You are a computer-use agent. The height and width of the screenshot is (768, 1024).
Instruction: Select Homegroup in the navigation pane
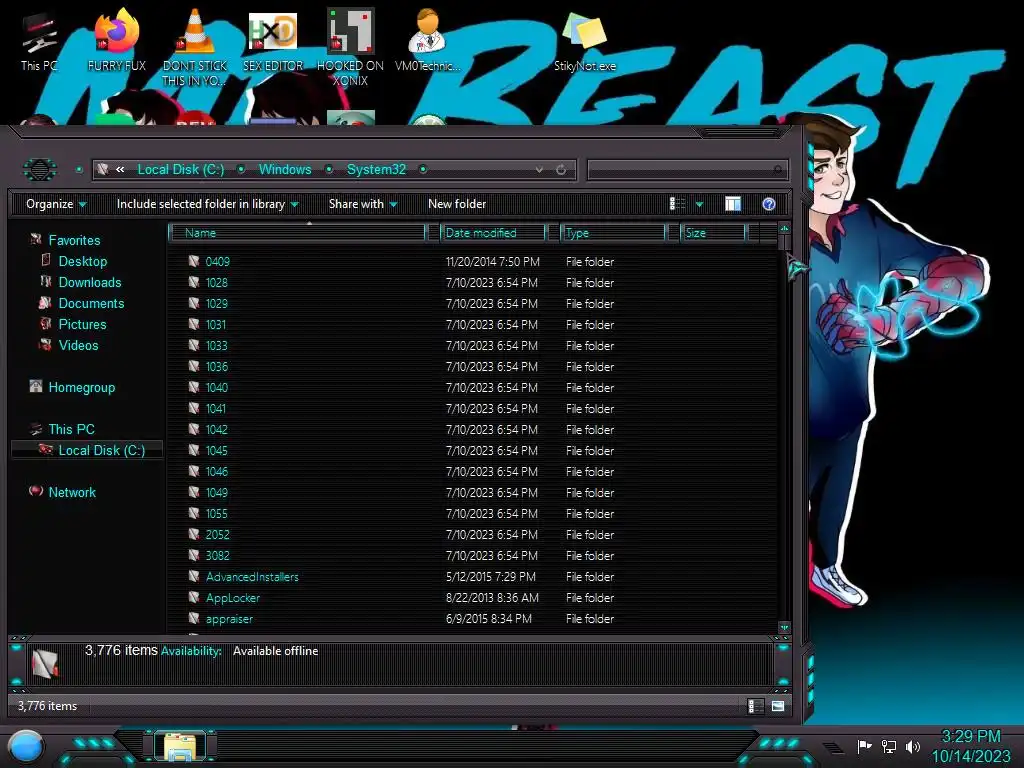81,387
